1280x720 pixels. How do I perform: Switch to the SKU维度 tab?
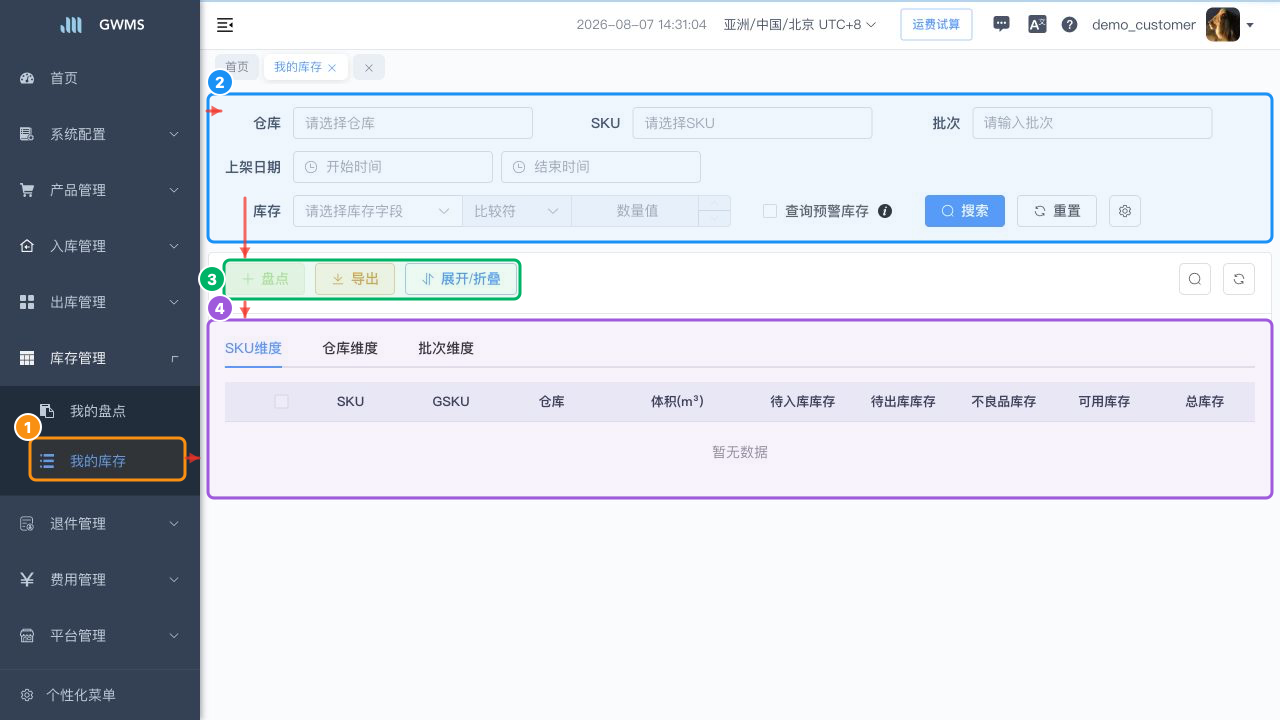coord(253,348)
